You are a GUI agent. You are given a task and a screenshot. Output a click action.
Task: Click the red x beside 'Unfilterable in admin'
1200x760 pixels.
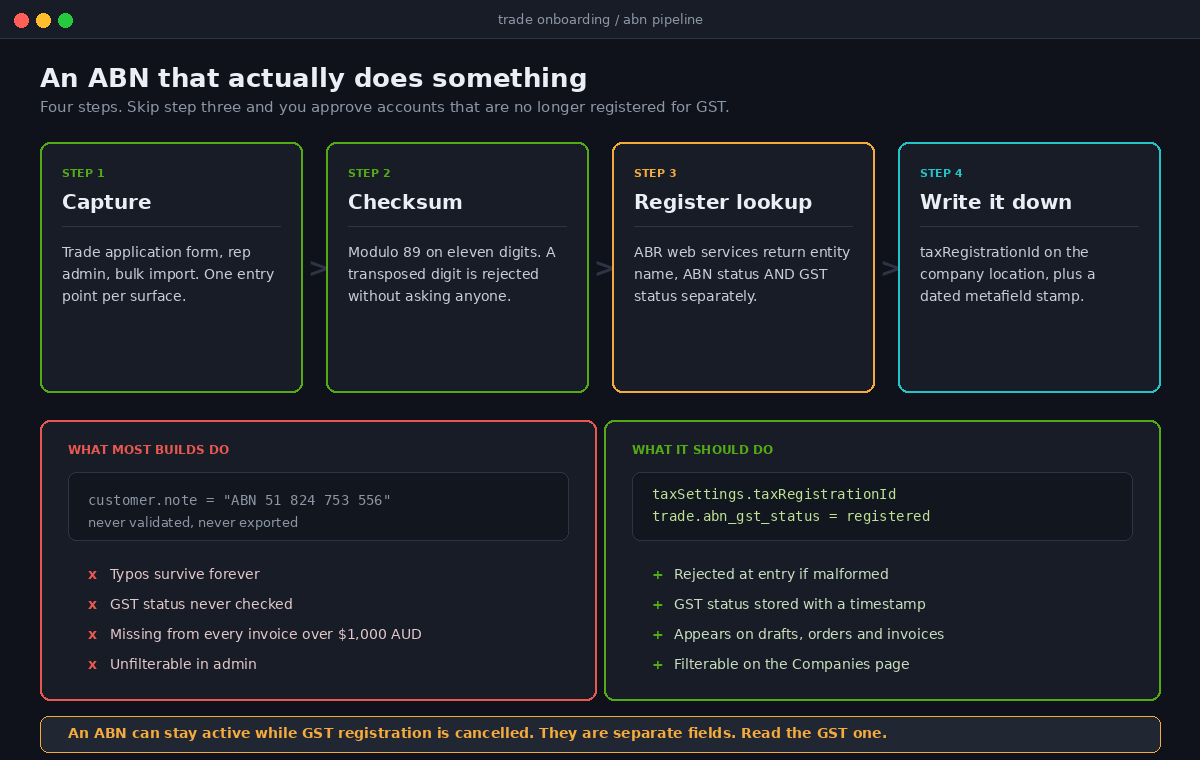[x=92, y=665]
